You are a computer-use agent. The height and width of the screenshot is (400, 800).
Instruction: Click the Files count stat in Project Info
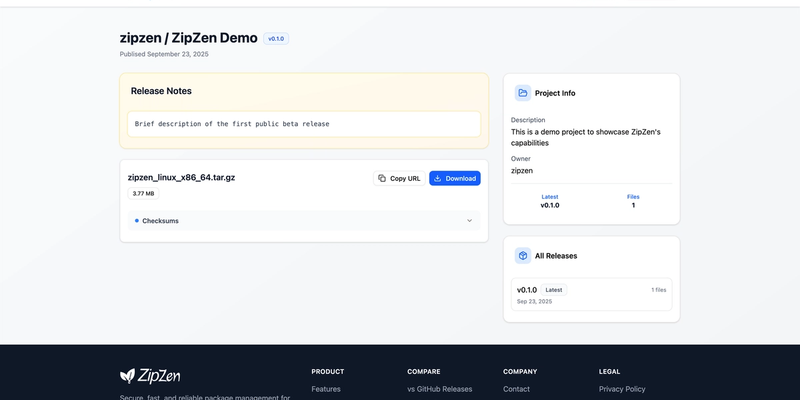click(633, 201)
